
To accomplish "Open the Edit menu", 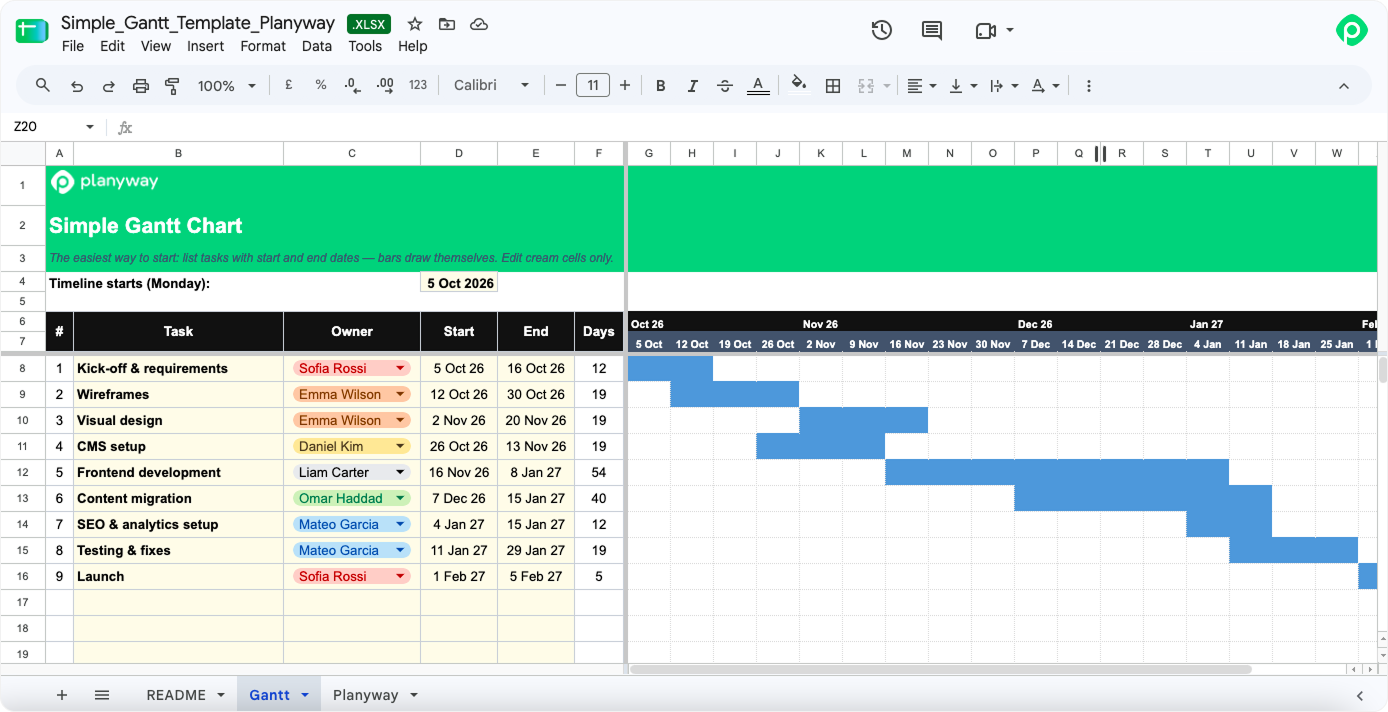I will 113,46.
